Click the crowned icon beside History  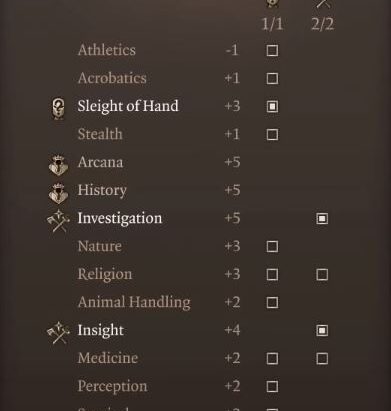tap(58, 192)
